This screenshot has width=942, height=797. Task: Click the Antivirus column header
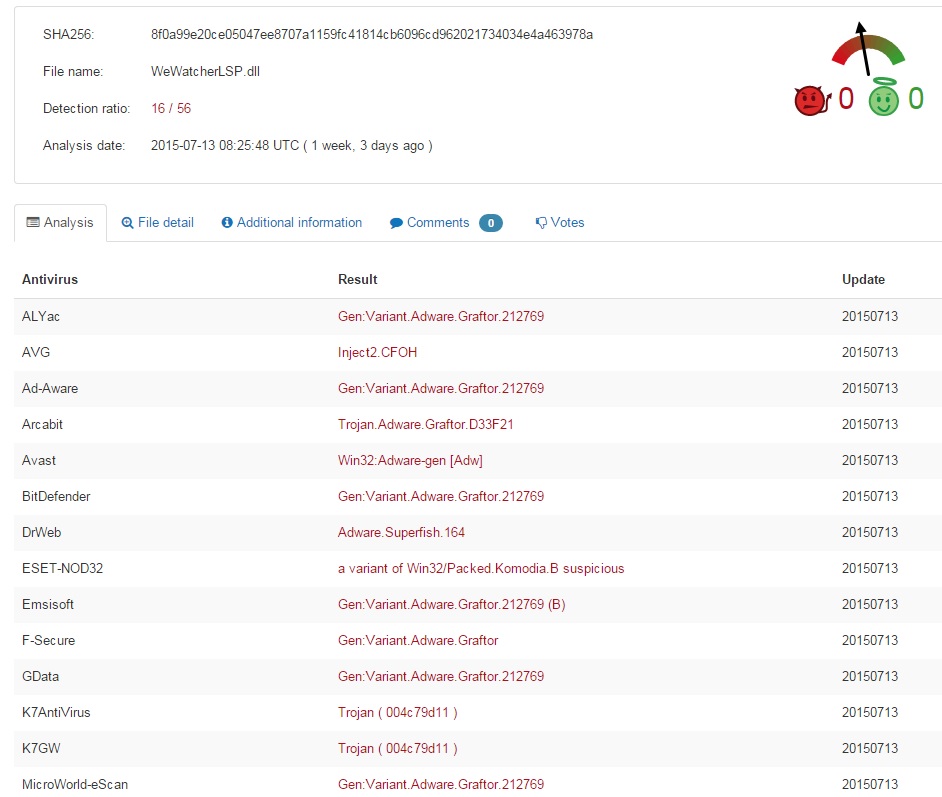click(50, 279)
